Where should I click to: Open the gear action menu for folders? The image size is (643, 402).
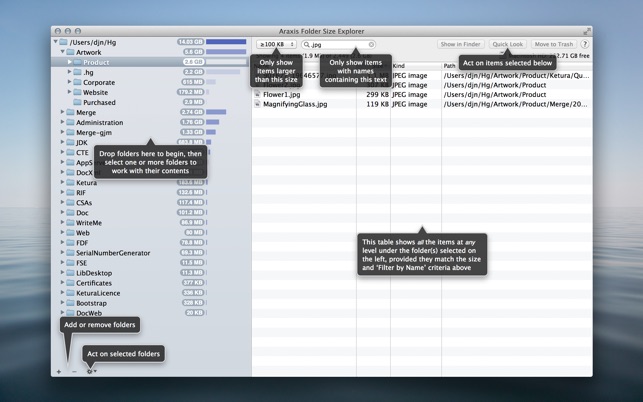(x=91, y=372)
